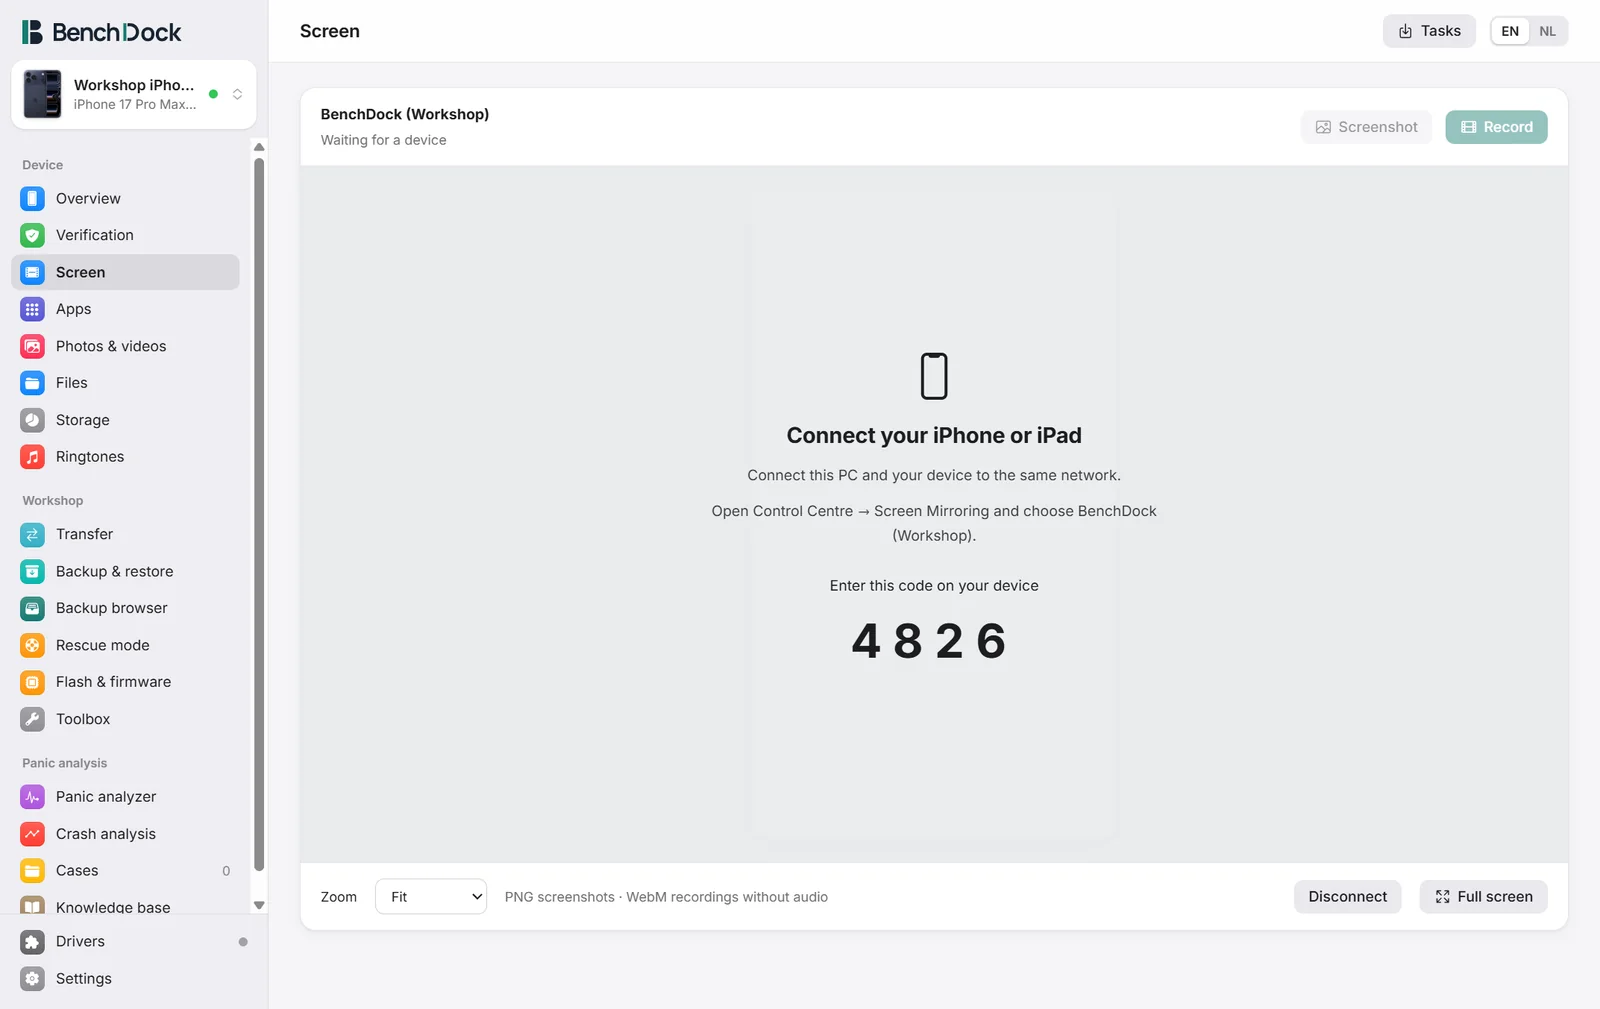Screen dimensions: 1600x1009
Task: Open the Overview sidebar icon
Action: (x=33, y=199)
